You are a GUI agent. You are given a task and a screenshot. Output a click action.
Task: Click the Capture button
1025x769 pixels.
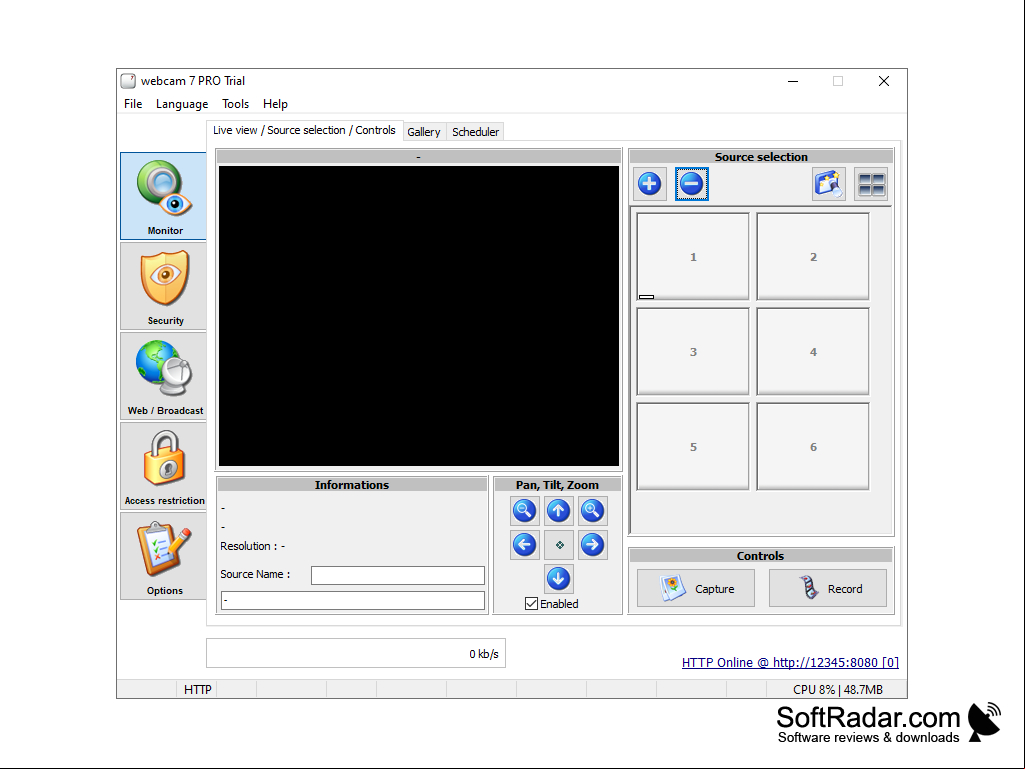click(x=696, y=589)
